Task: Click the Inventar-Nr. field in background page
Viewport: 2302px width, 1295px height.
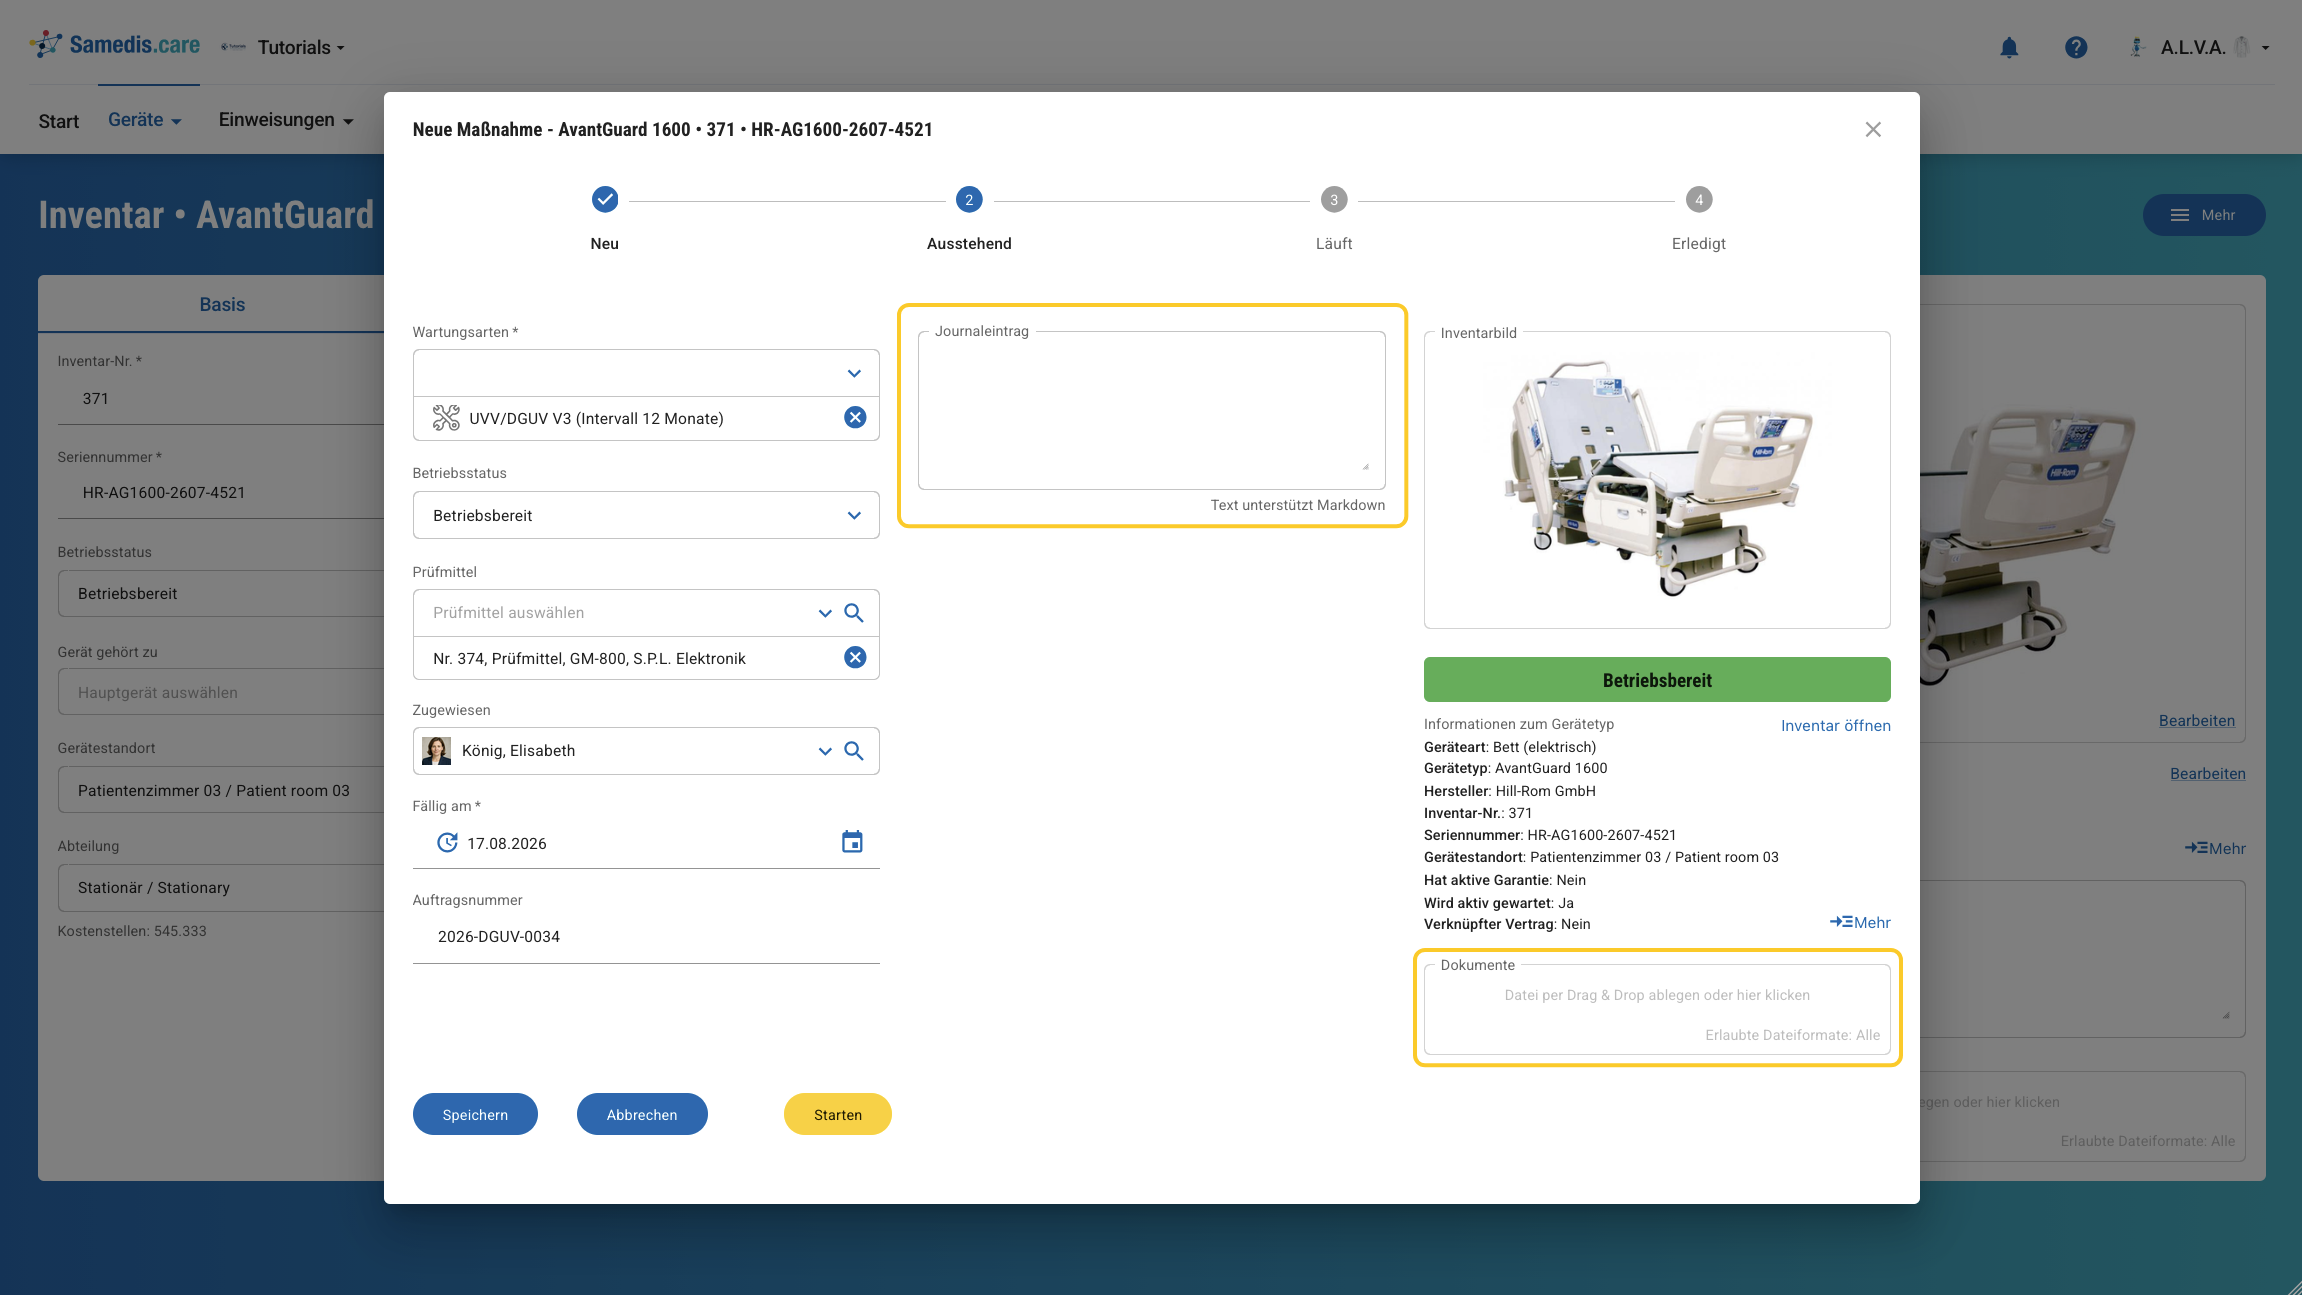Action: (x=220, y=399)
